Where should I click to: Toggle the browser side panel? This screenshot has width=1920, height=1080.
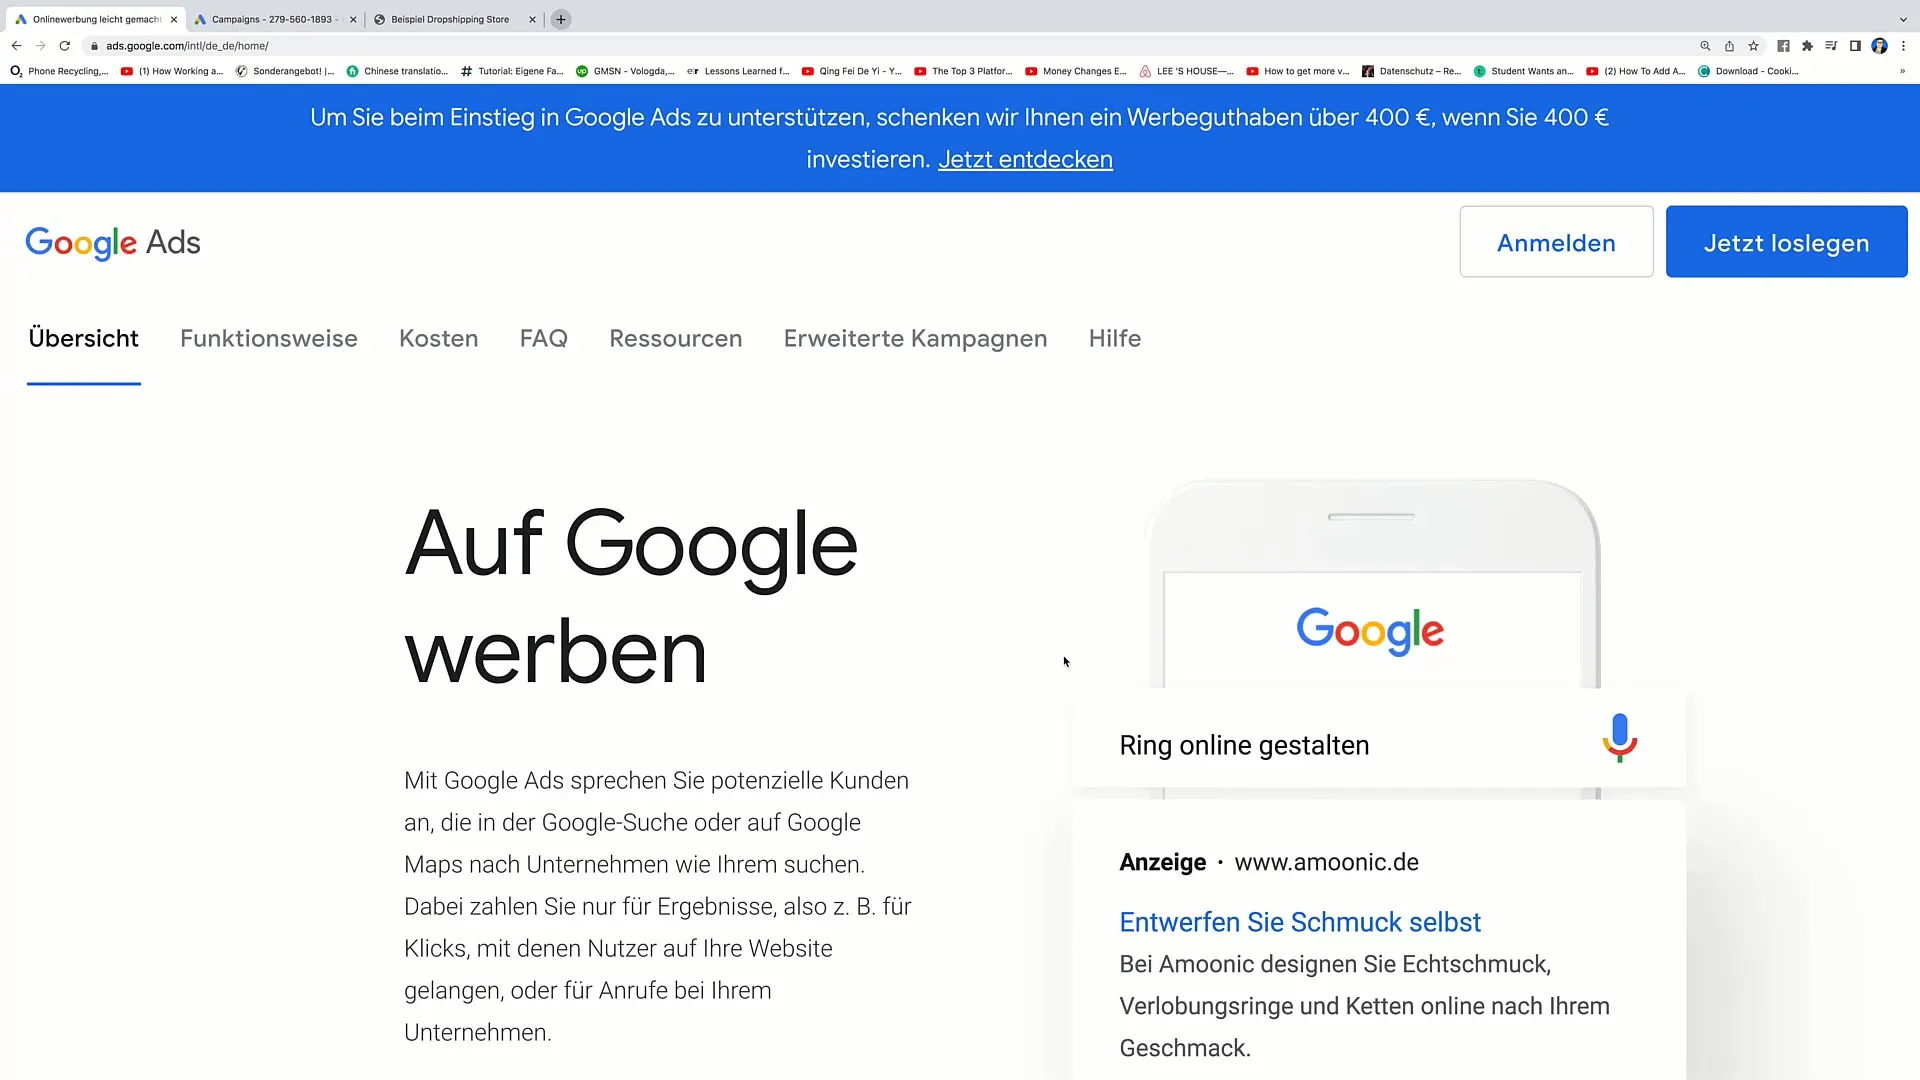pyautogui.click(x=1855, y=46)
